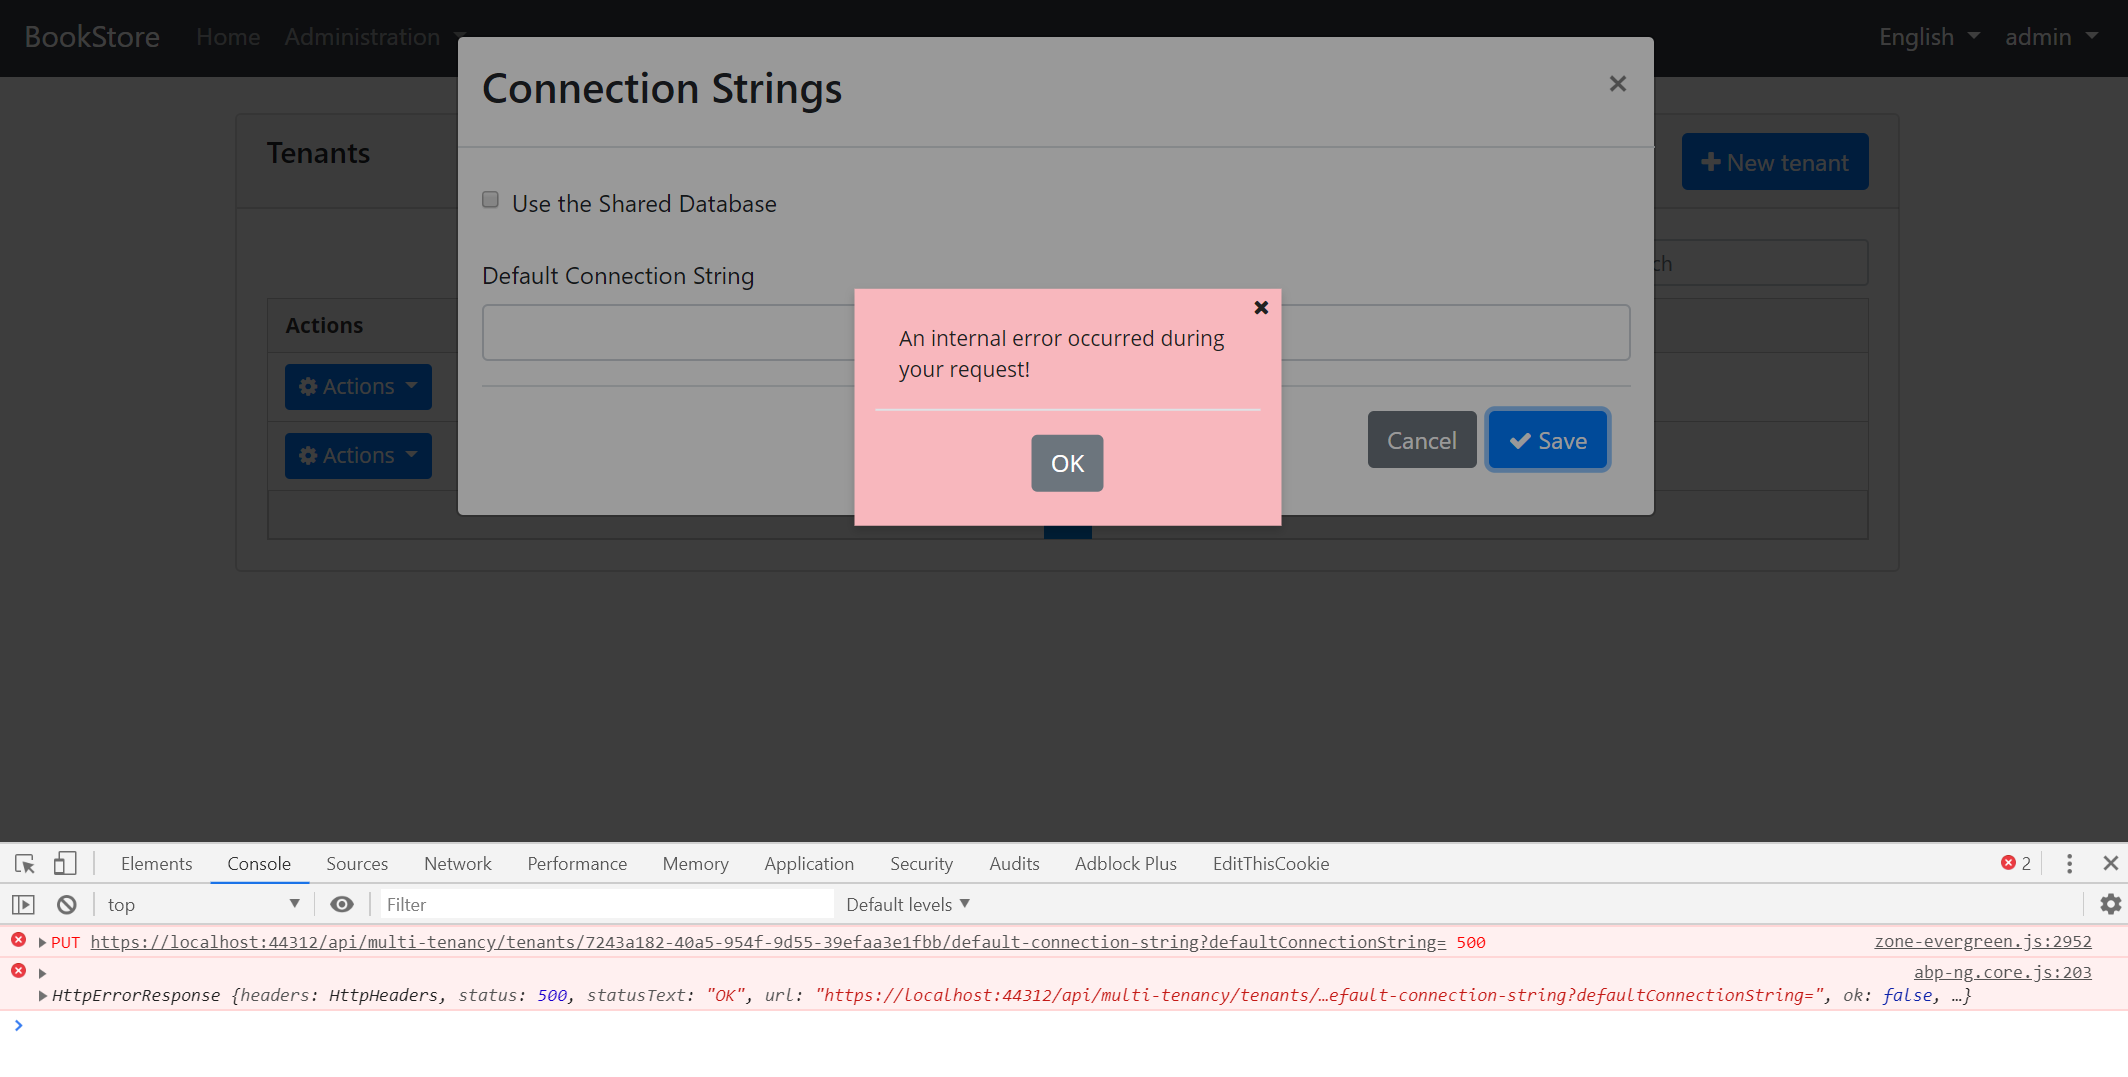Save the connection string
The image size is (2128, 1077).
[x=1547, y=440]
